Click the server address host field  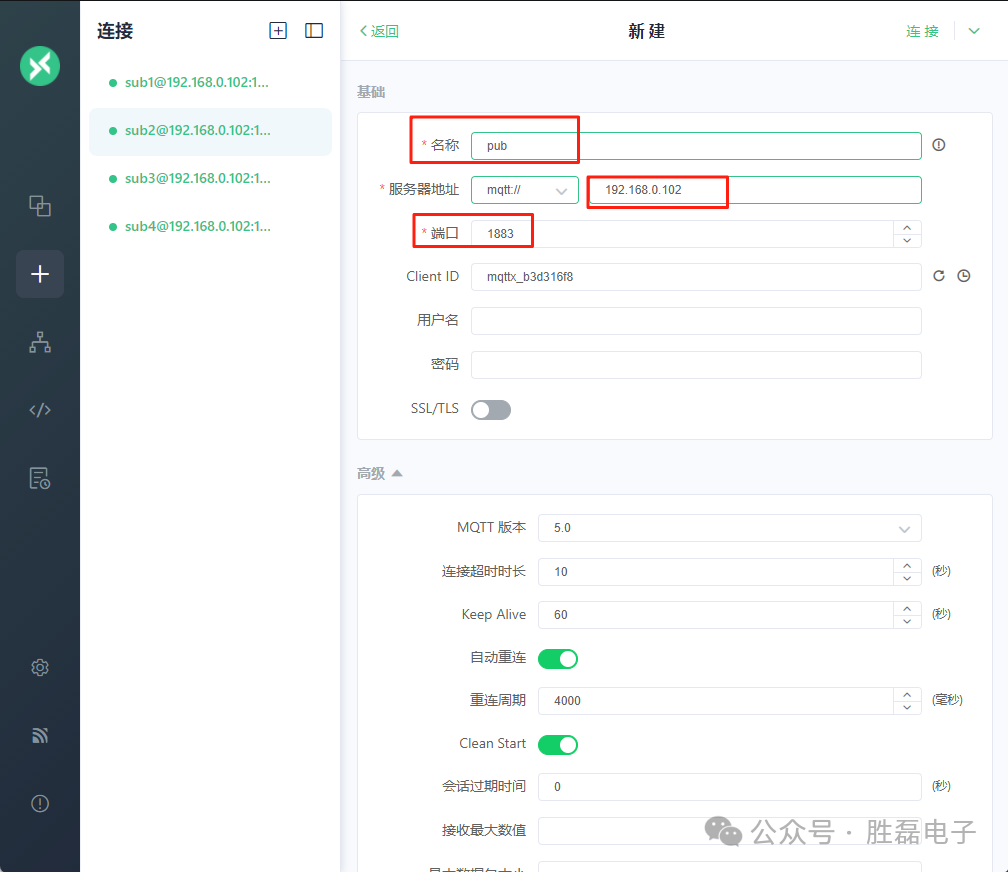755,190
